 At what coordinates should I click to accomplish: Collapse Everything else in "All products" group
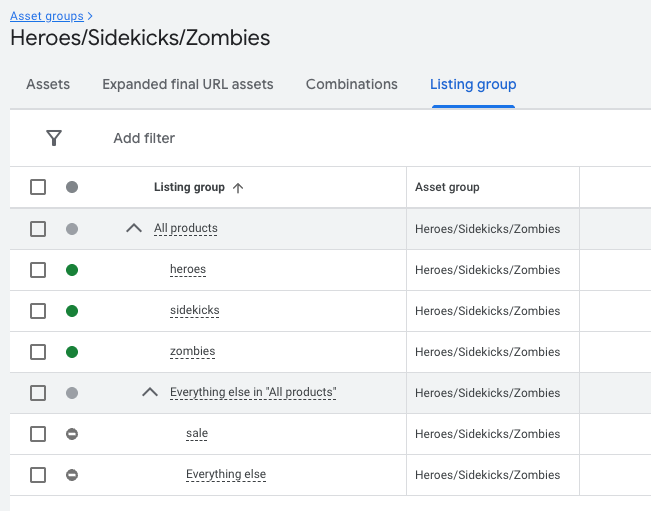(x=150, y=393)
